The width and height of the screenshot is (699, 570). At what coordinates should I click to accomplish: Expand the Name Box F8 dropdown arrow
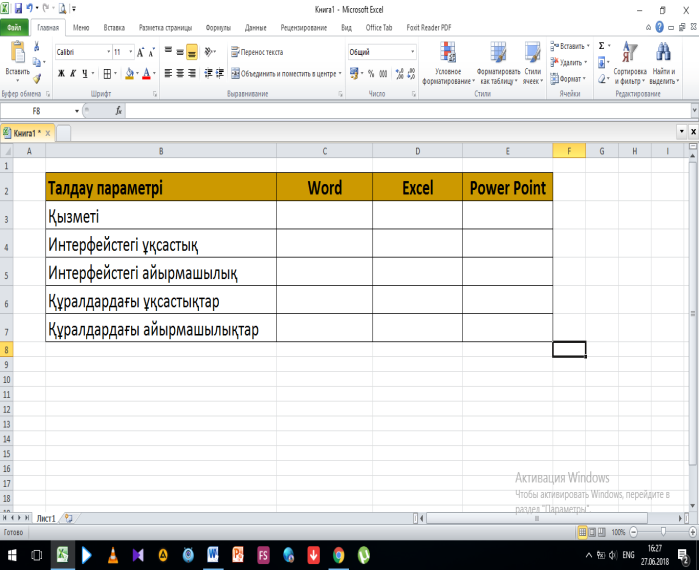click(x=77, y=111)
